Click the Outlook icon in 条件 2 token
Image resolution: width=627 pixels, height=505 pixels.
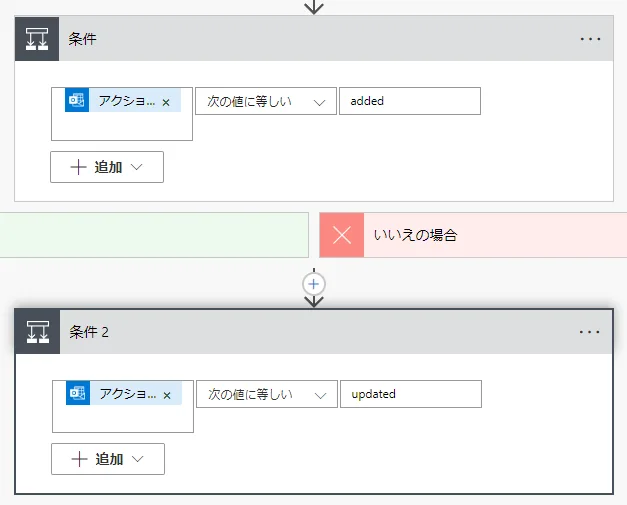(x=78, y=394)
